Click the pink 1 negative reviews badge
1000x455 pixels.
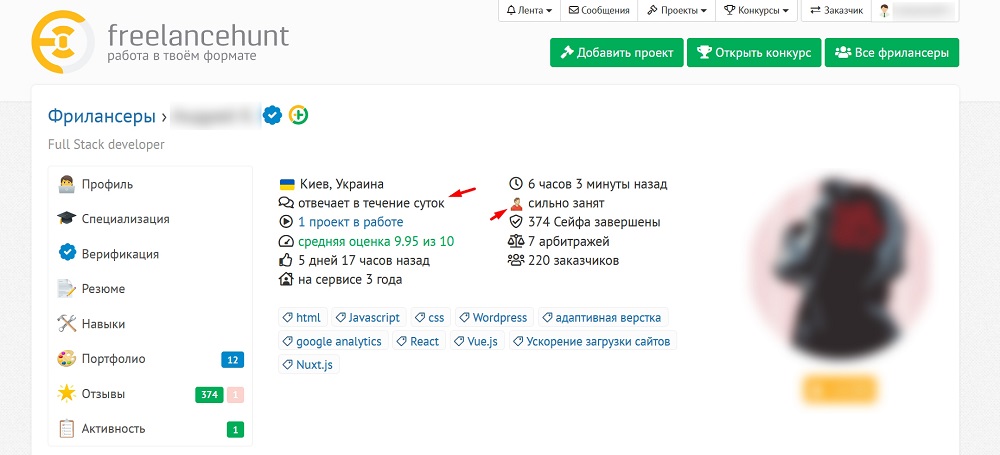point(235,395)
